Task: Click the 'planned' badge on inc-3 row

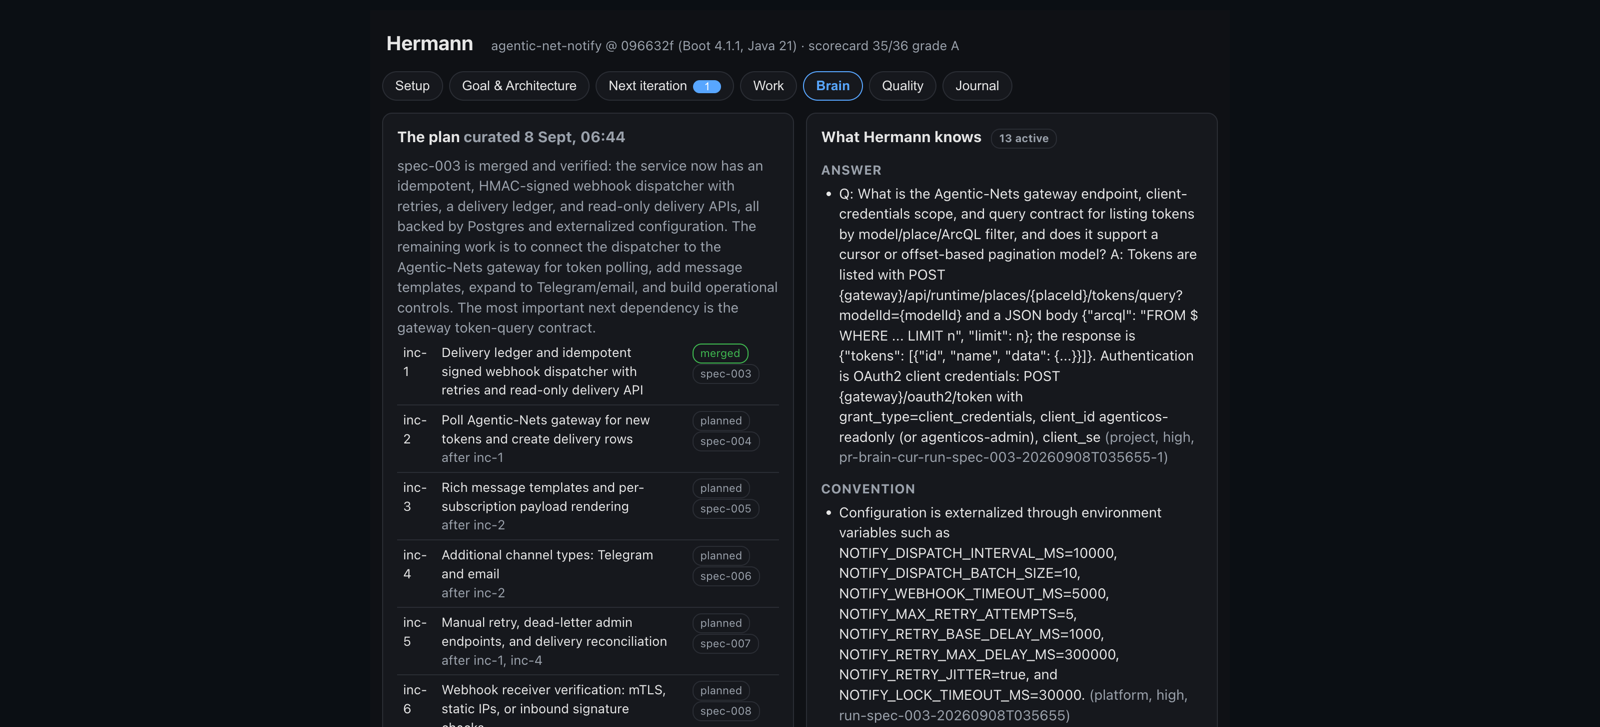Action: pos(721,488)
